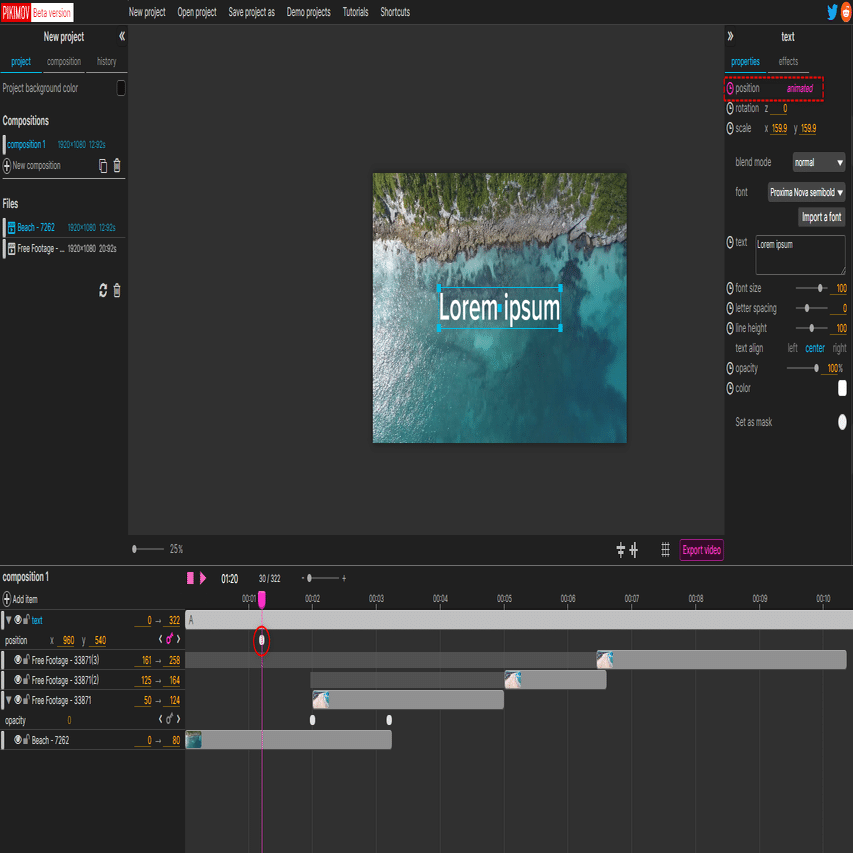Click Save project as
The height and width of the screenshot is (853, 853).
(x=251, y=12)
